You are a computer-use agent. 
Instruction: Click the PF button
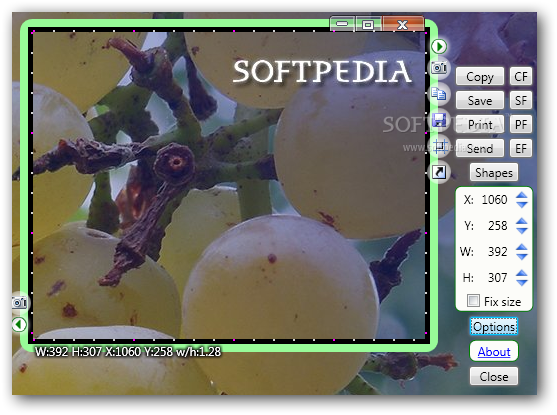(521, 124)
